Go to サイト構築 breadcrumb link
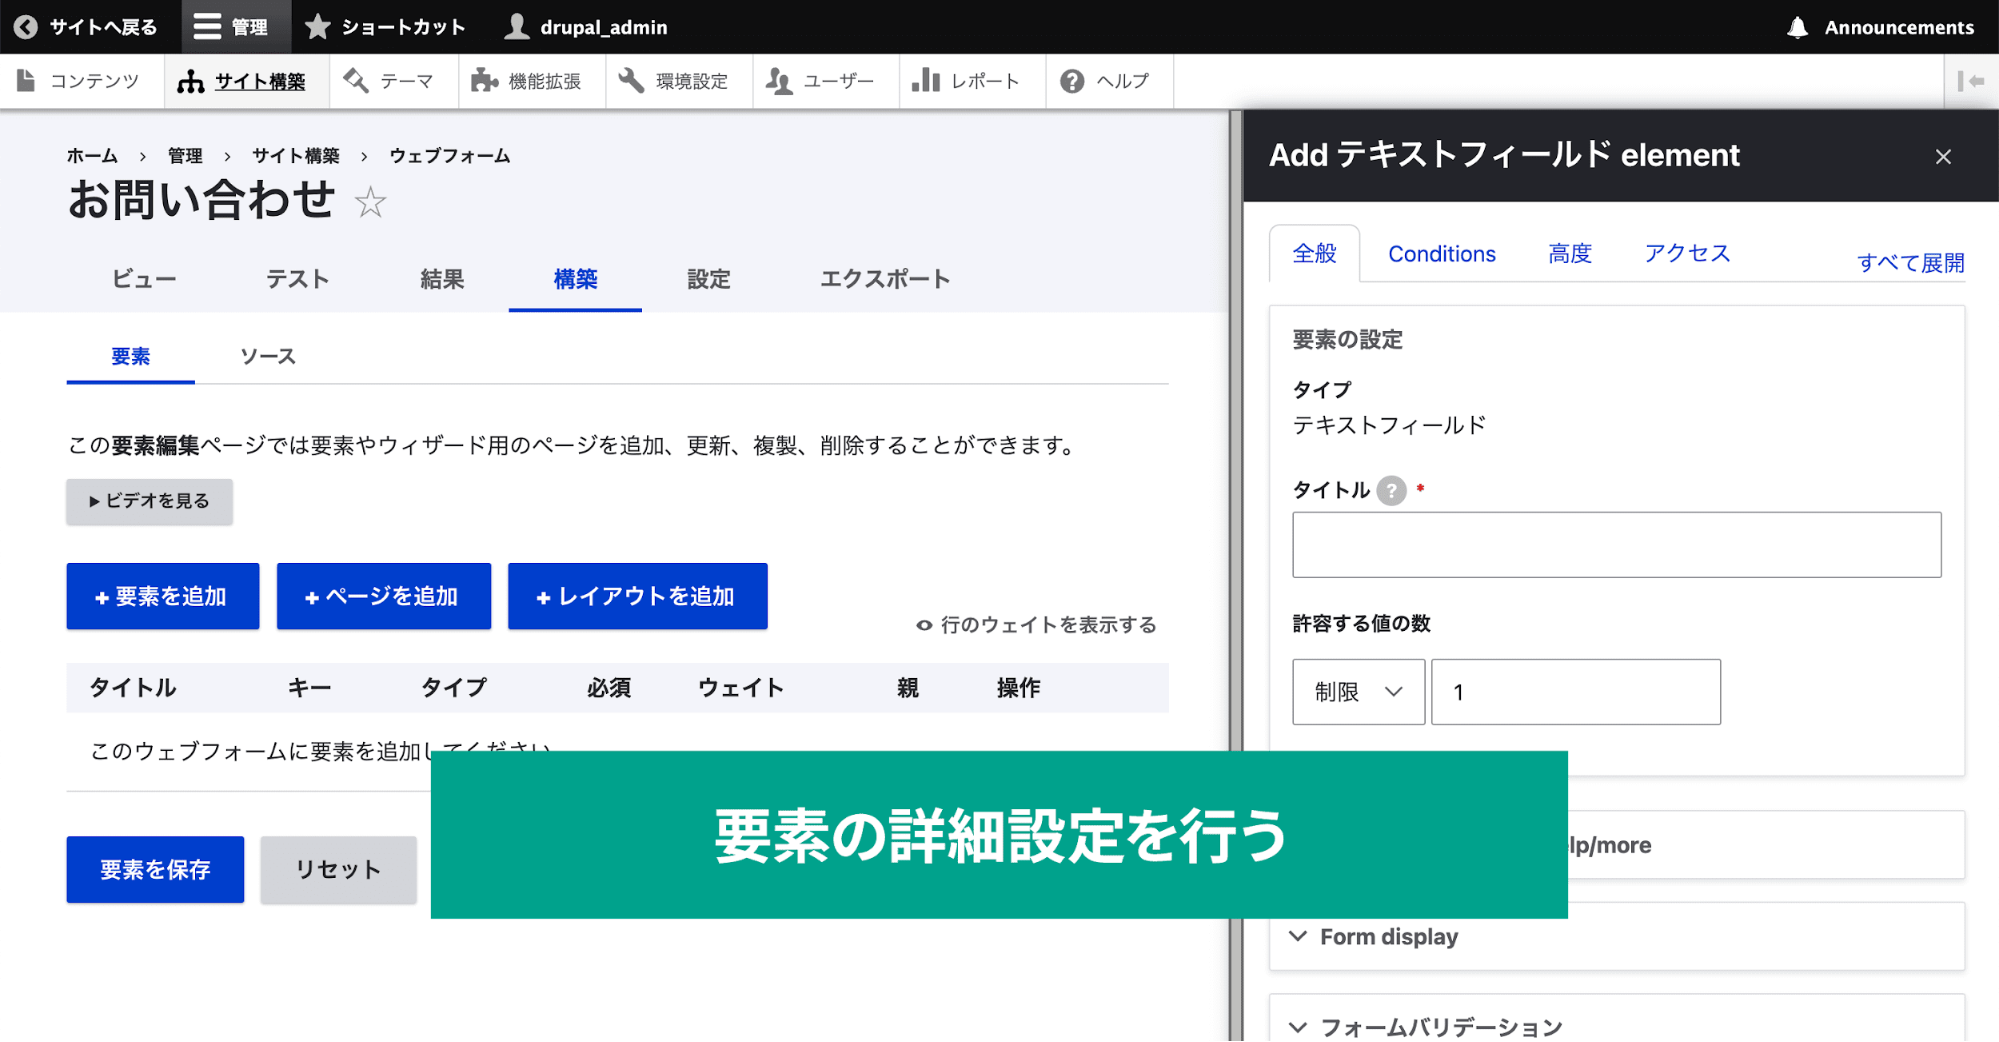 click(295, 156)
